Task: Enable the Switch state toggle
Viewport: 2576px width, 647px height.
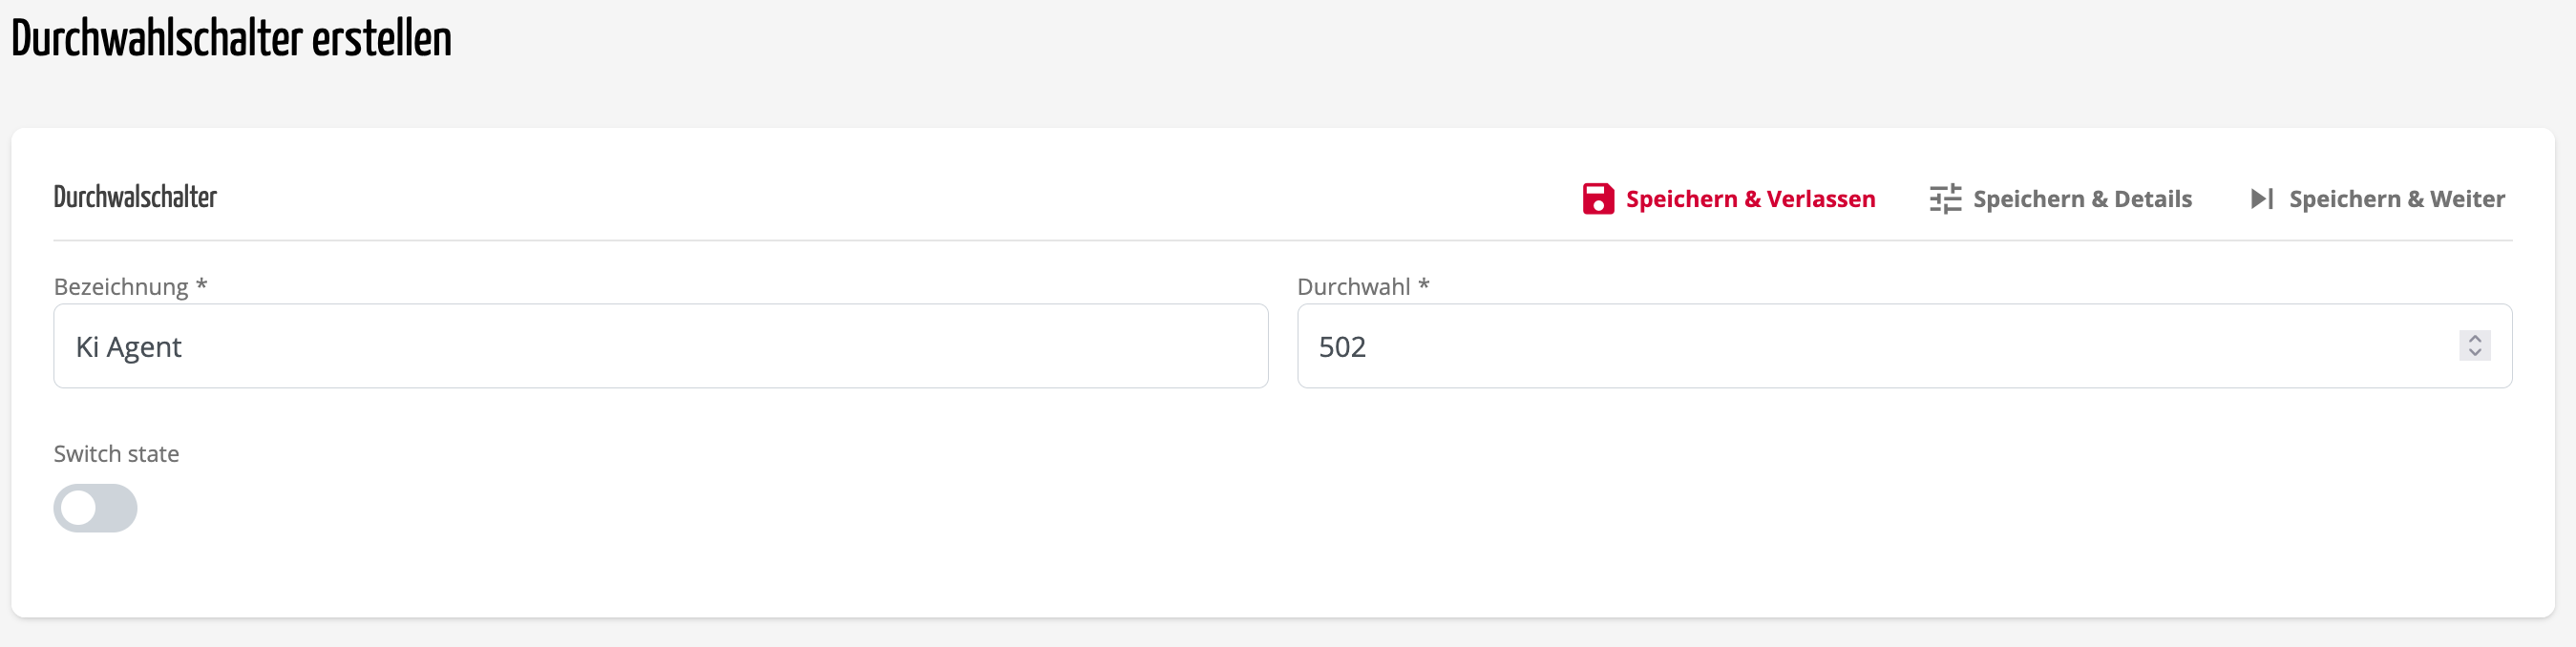Action: (x=95, y=508)
